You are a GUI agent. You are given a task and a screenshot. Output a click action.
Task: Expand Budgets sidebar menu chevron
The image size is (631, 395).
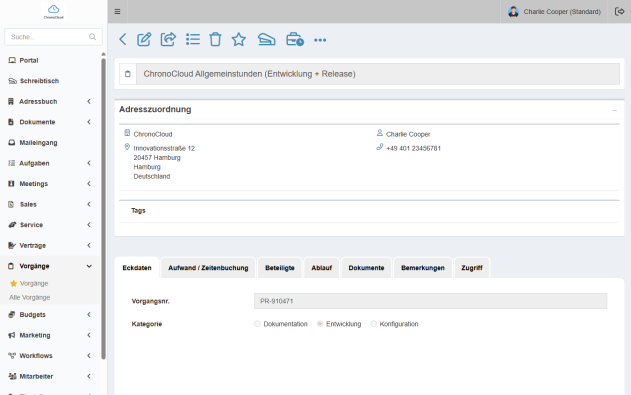[x=89, y=315]
